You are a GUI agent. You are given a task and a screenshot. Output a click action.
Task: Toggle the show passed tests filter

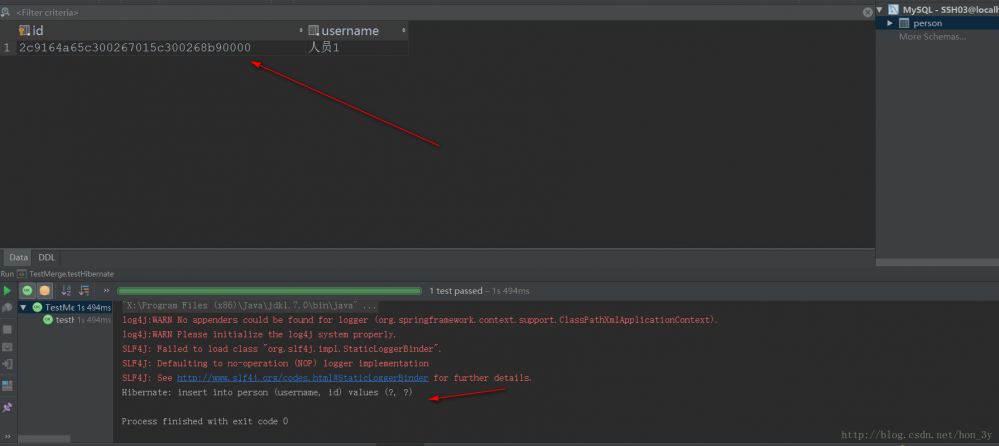click(x=28, y=290)
